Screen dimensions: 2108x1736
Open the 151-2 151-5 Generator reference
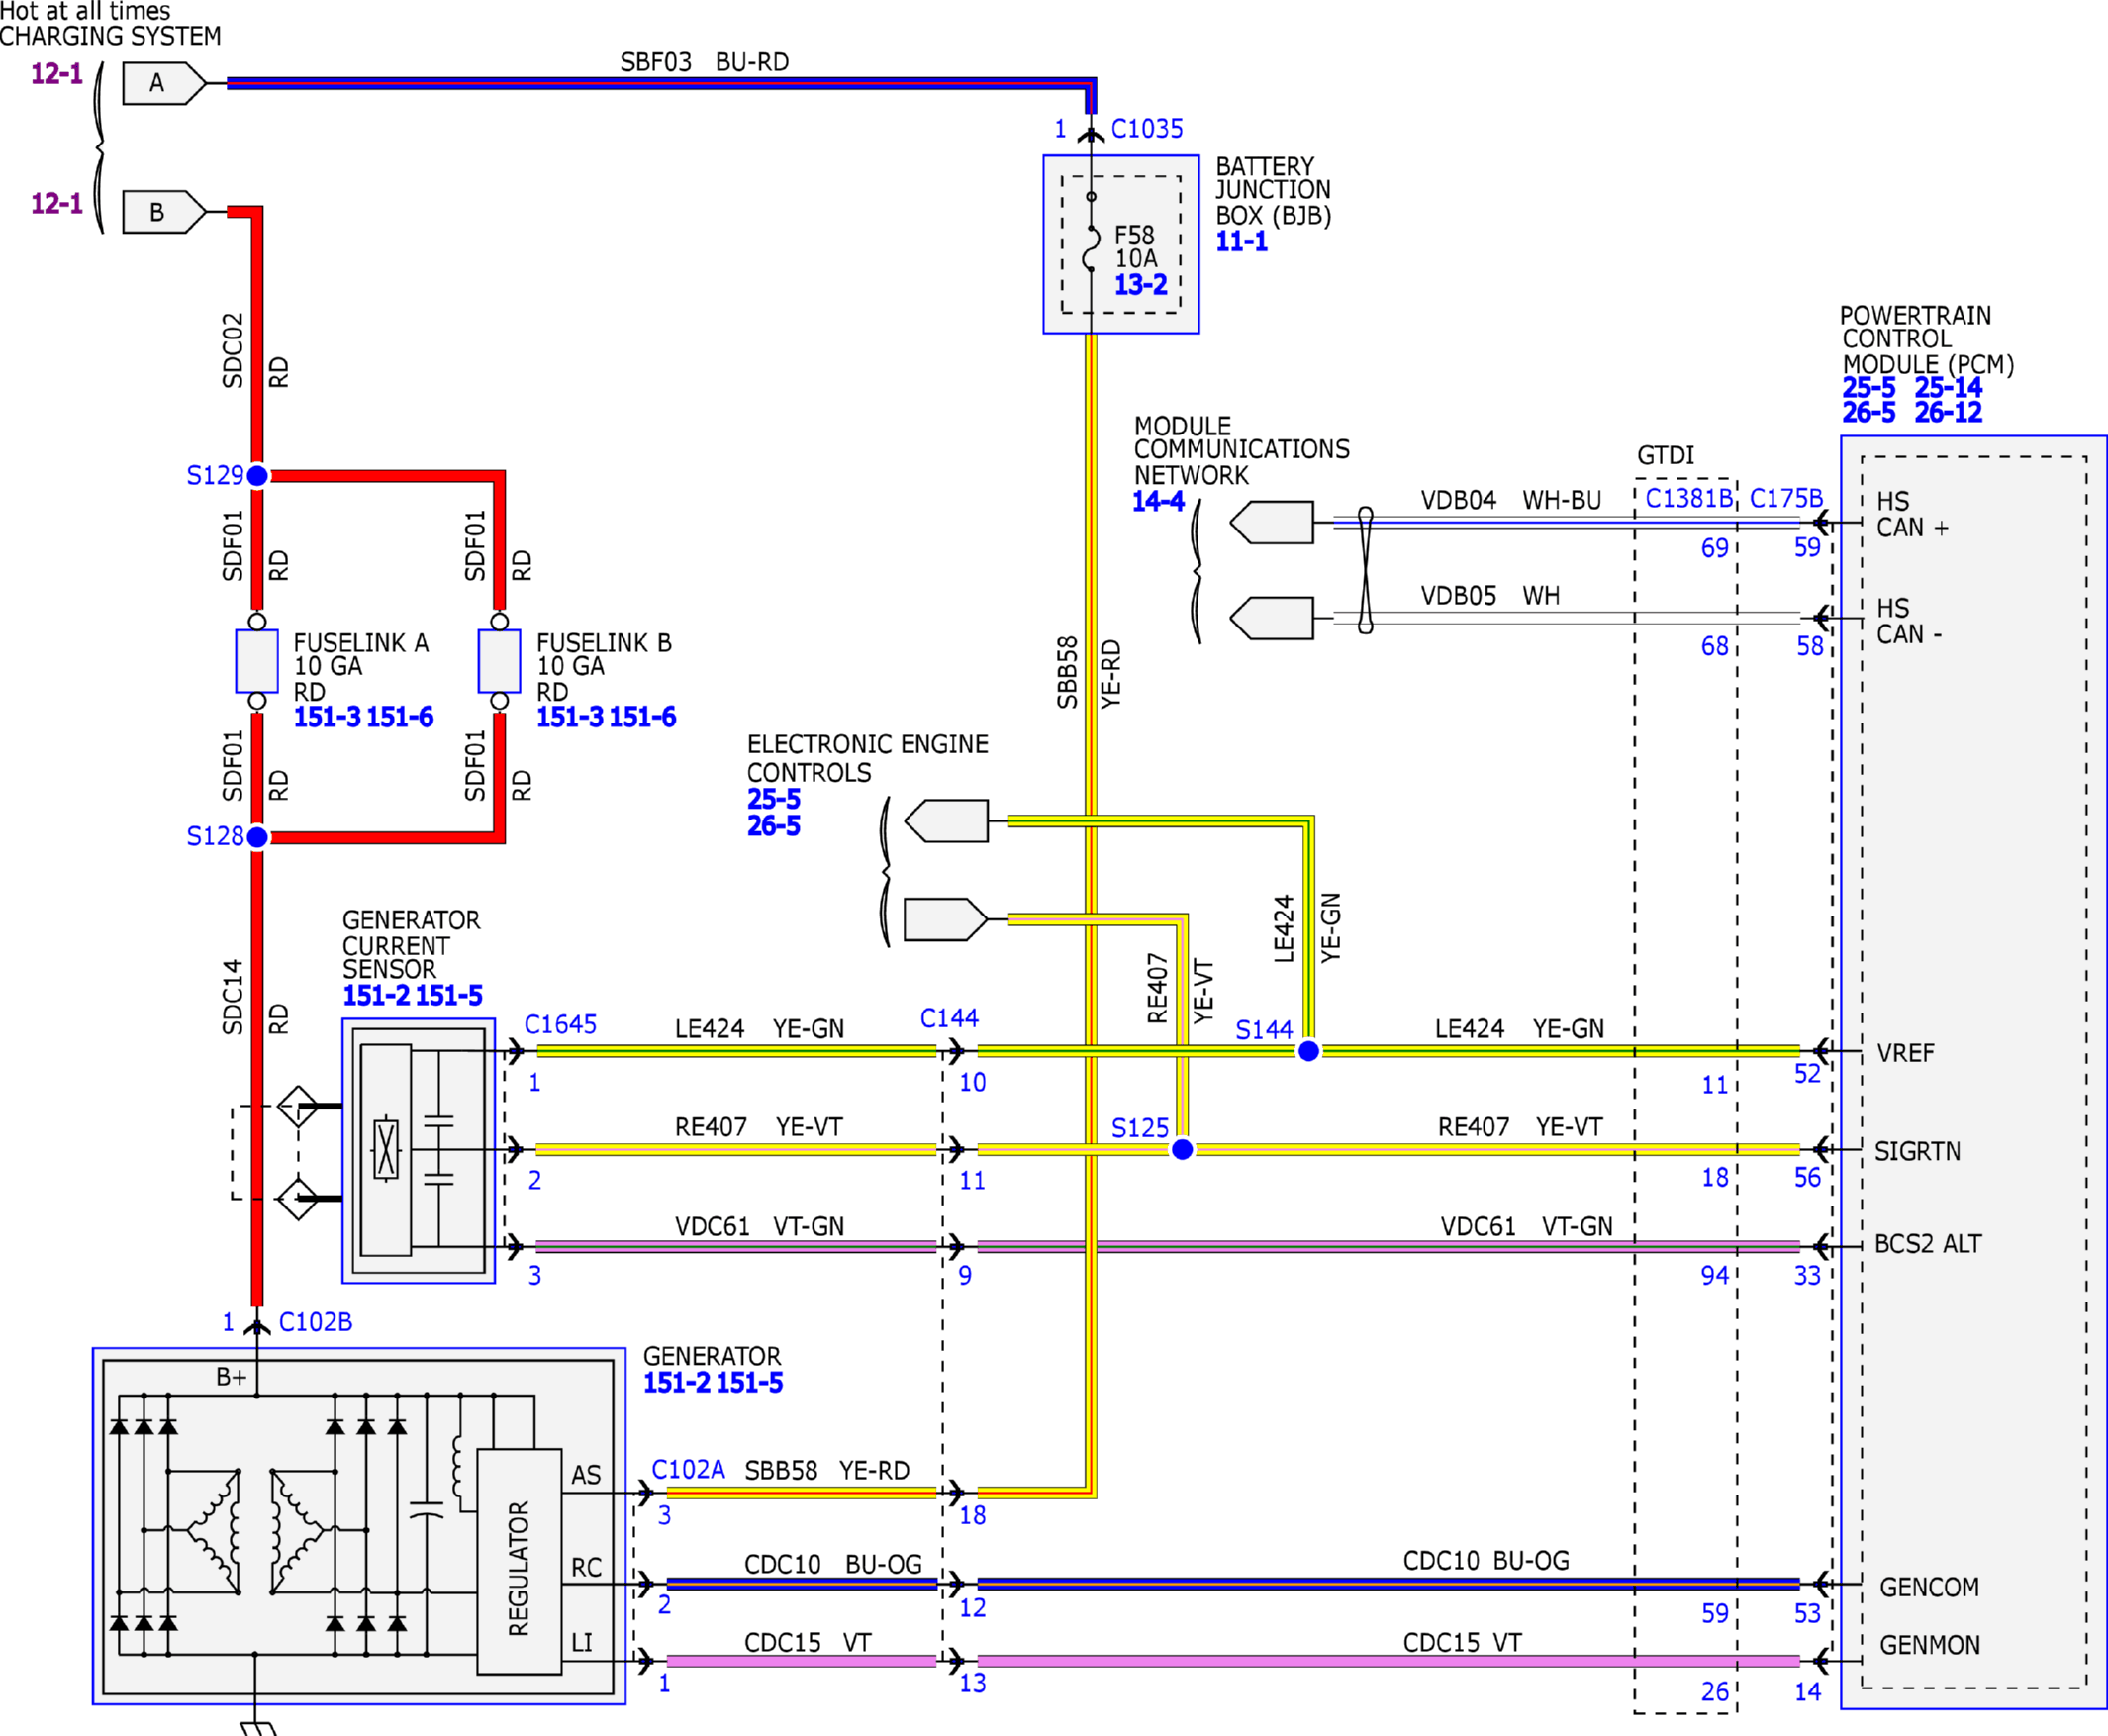[713, 1382]
